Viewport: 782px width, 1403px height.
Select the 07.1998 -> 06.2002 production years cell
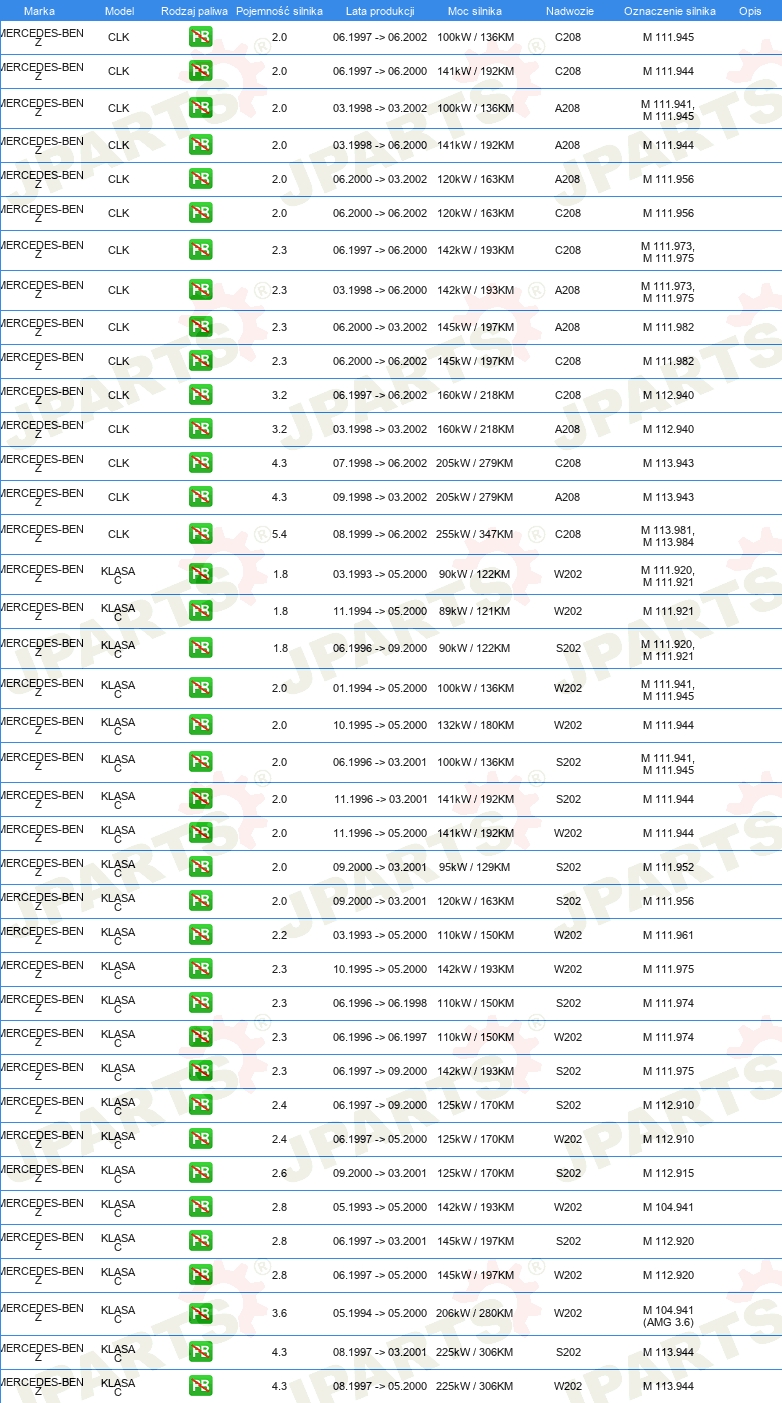[380, 463]
